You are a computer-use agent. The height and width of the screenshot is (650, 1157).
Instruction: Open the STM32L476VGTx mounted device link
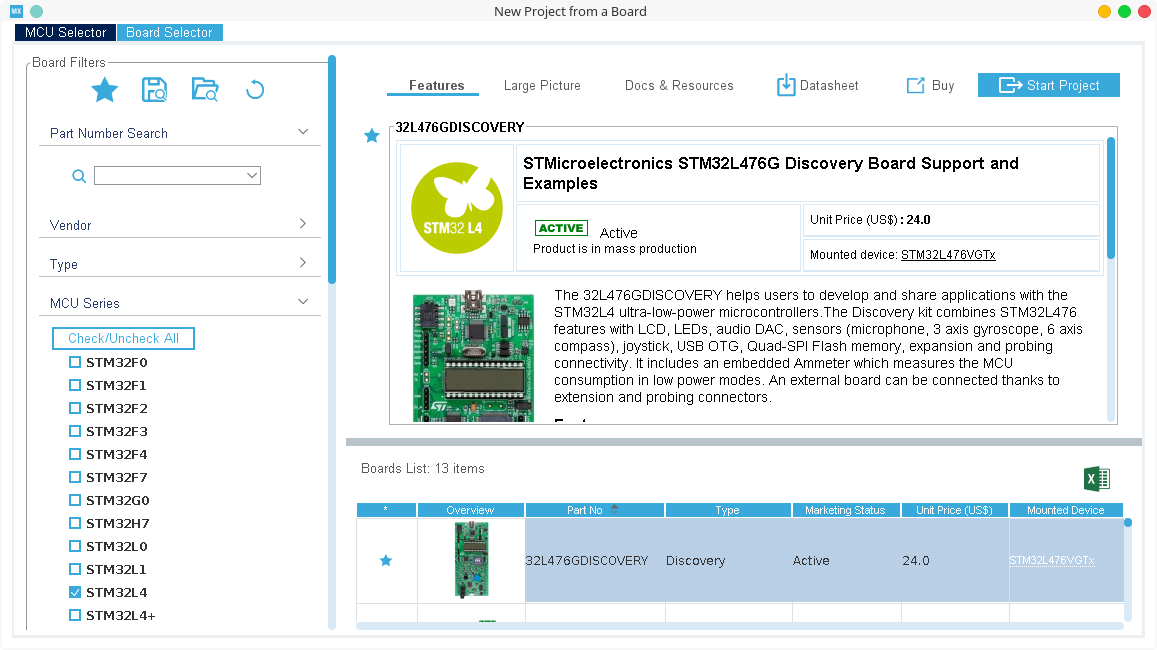pos(948,255)
